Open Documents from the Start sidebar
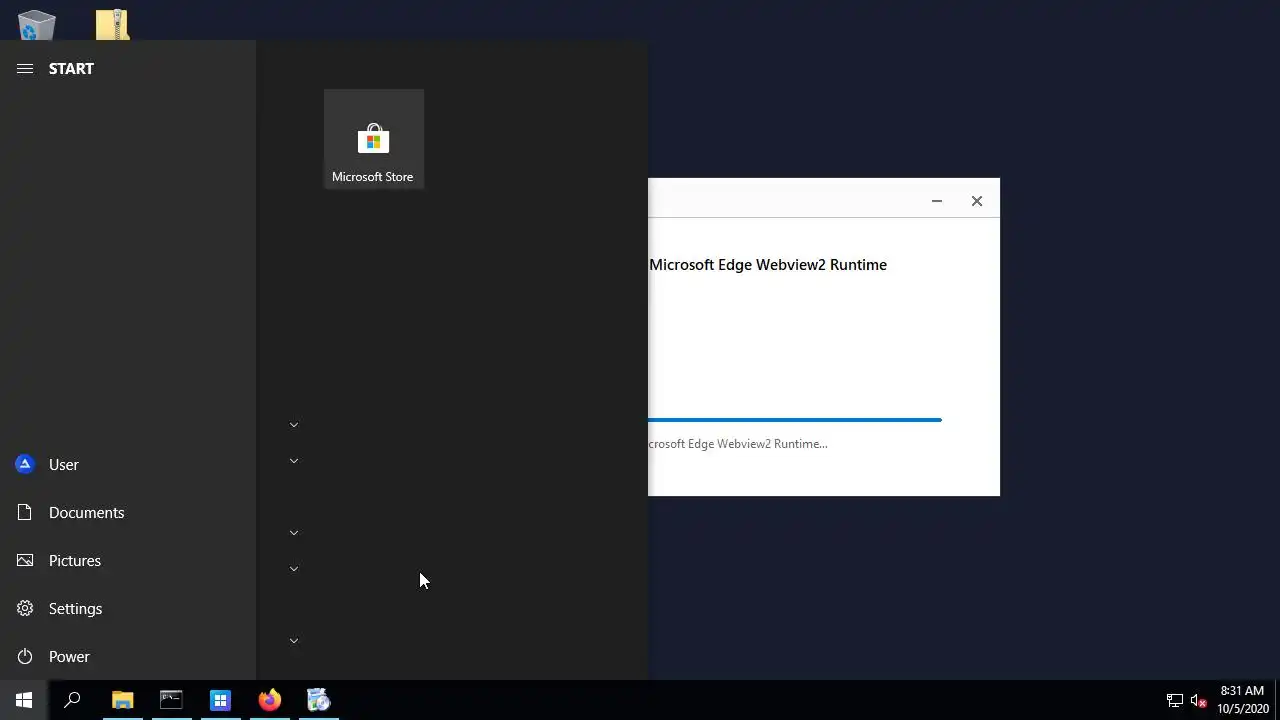The height and width of the screenshot is (720, 1280). [x=128, y=512]
